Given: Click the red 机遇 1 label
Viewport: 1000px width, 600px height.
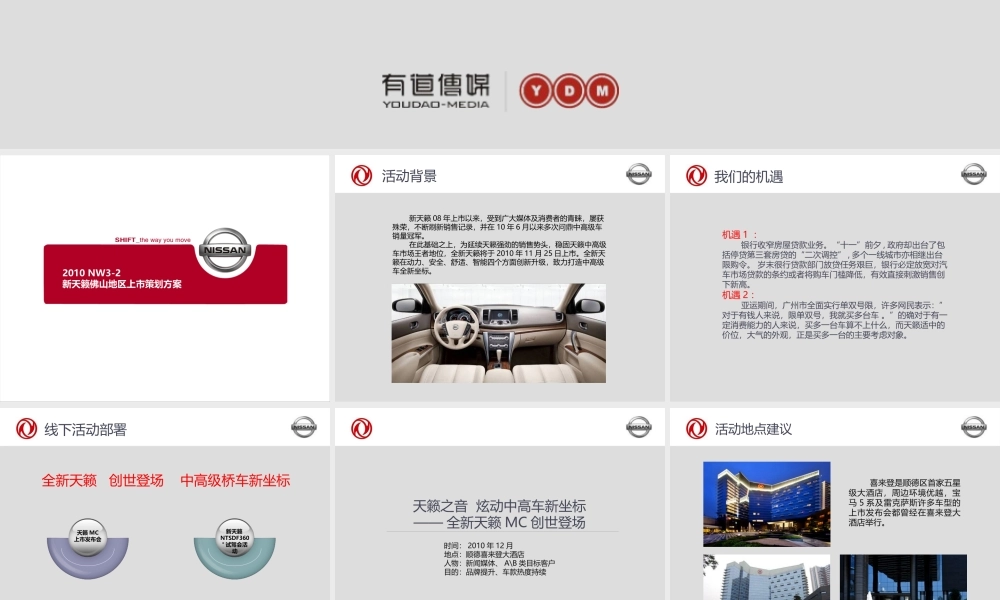Looking at the screenshot, I should [x=739, y=235].
